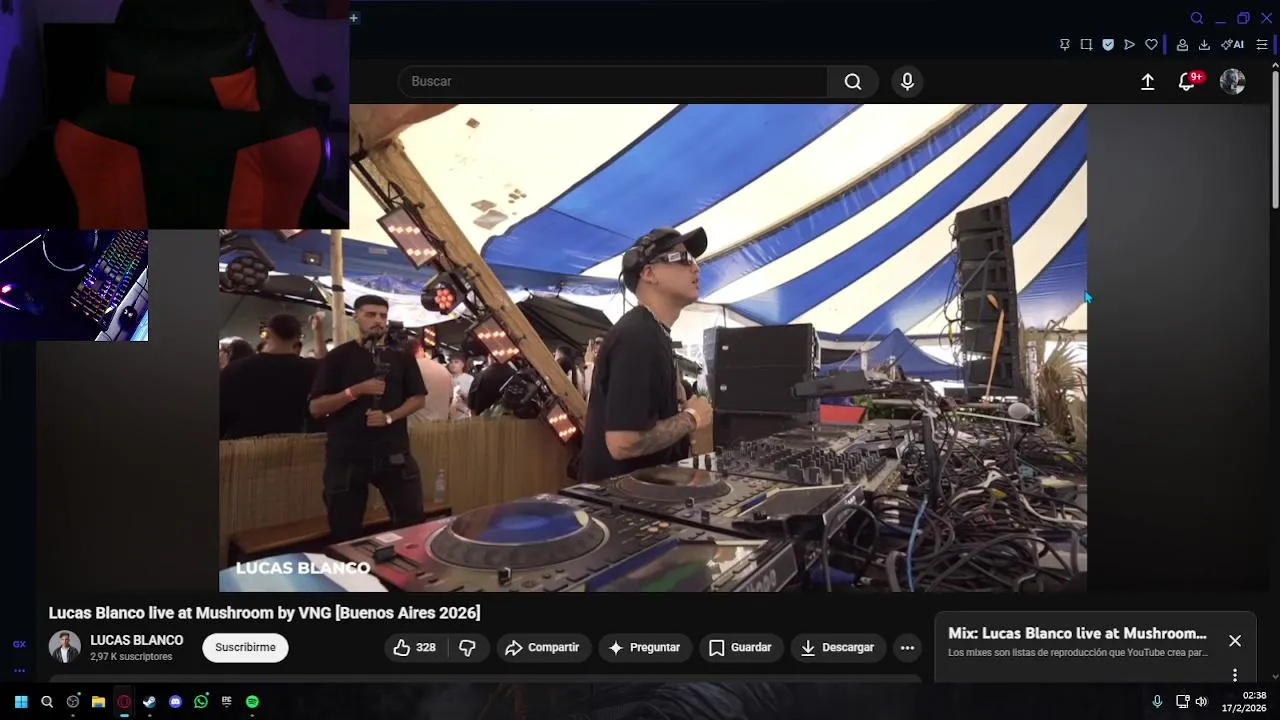The height and width of the screenshot is (720, 1280).
Task: Save video with Guardar button
Action: tap(740, 648)
